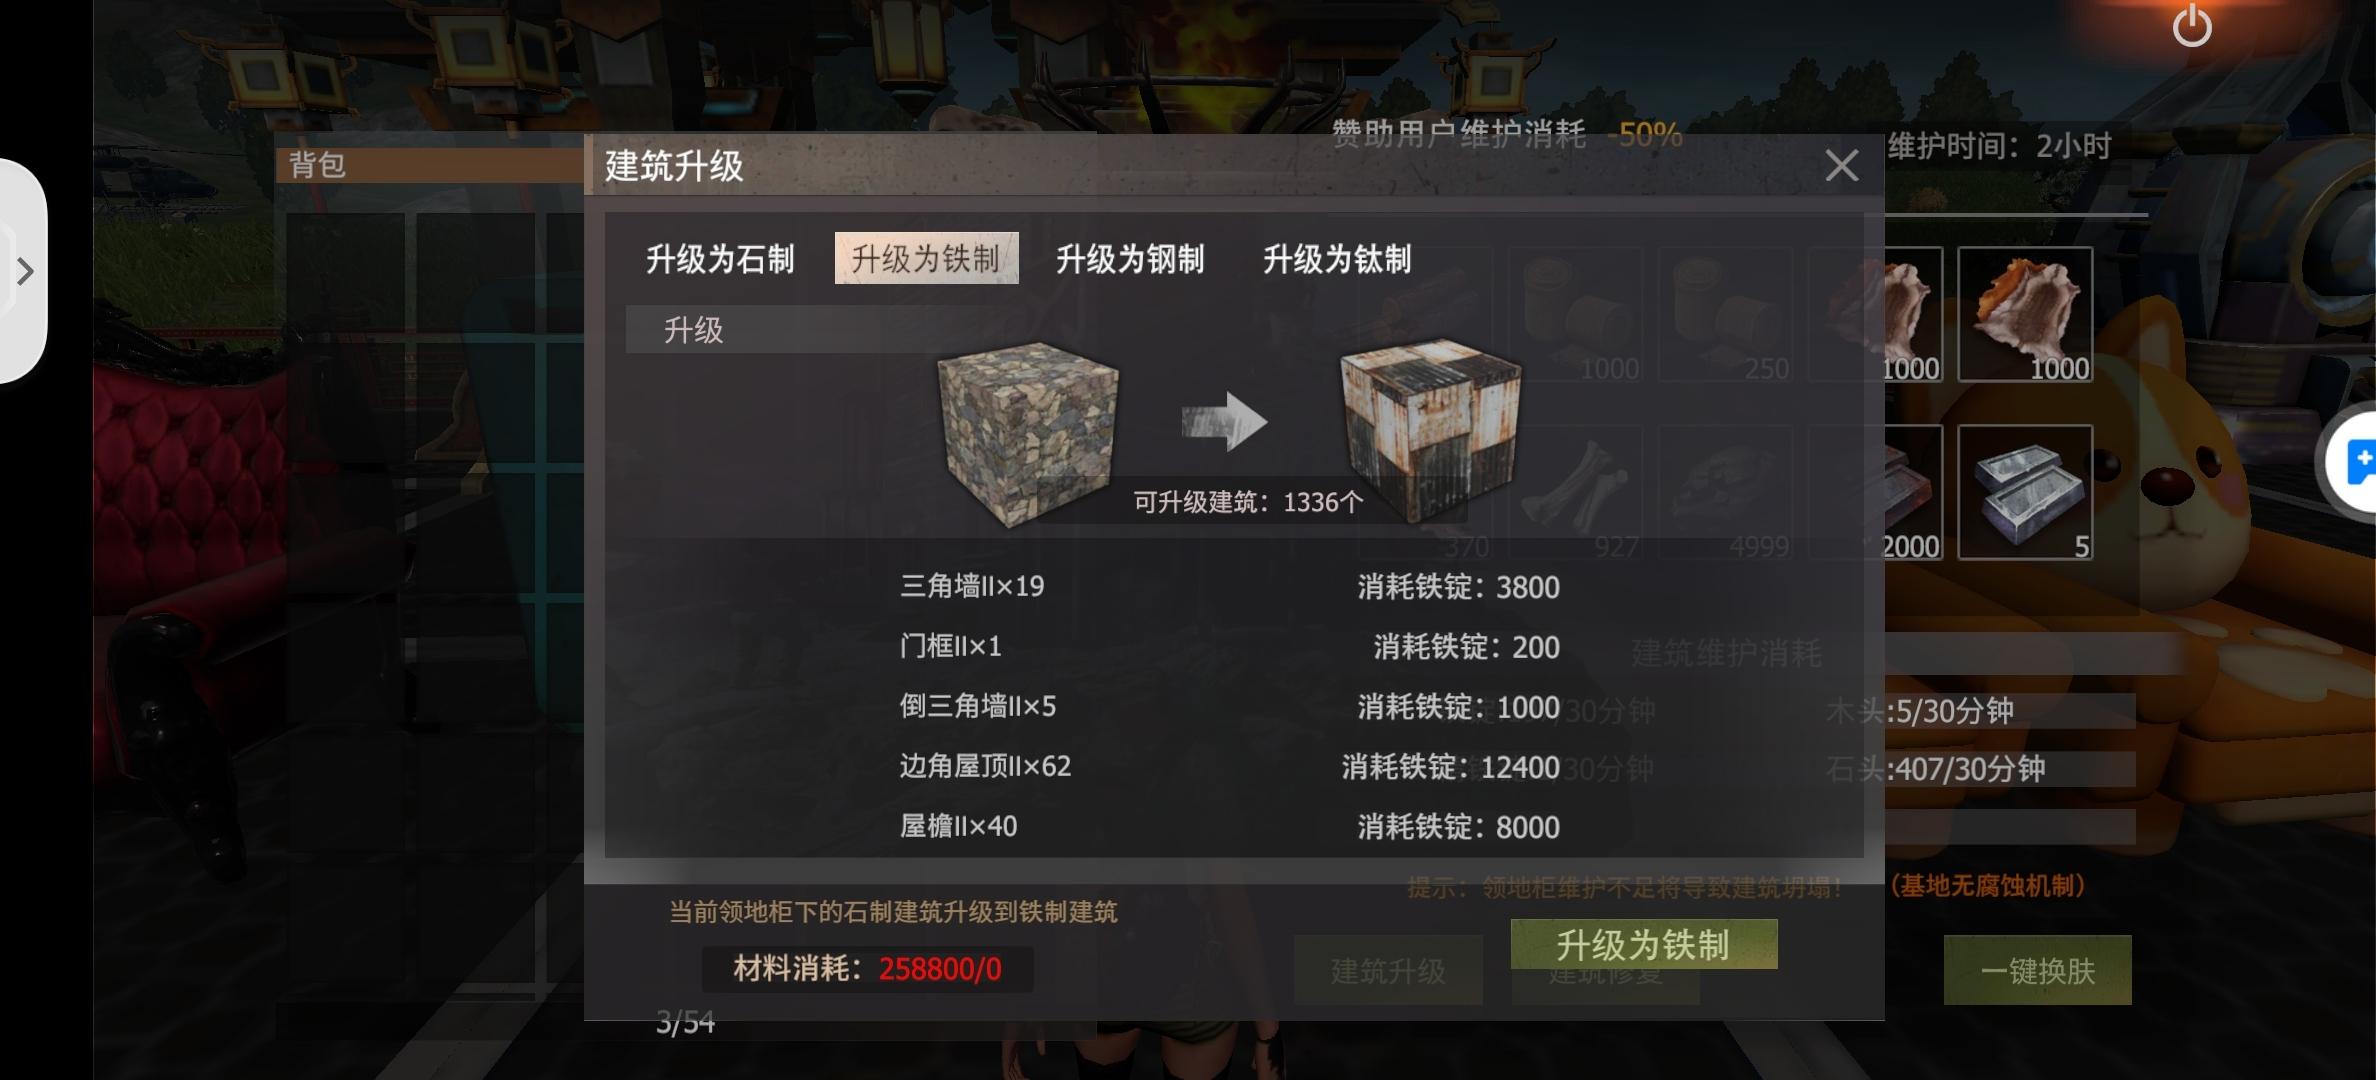This screenshot has width=2376, height=1080.
Task: Click the 一键换肤 button
Action: [x=2037, y=970]
